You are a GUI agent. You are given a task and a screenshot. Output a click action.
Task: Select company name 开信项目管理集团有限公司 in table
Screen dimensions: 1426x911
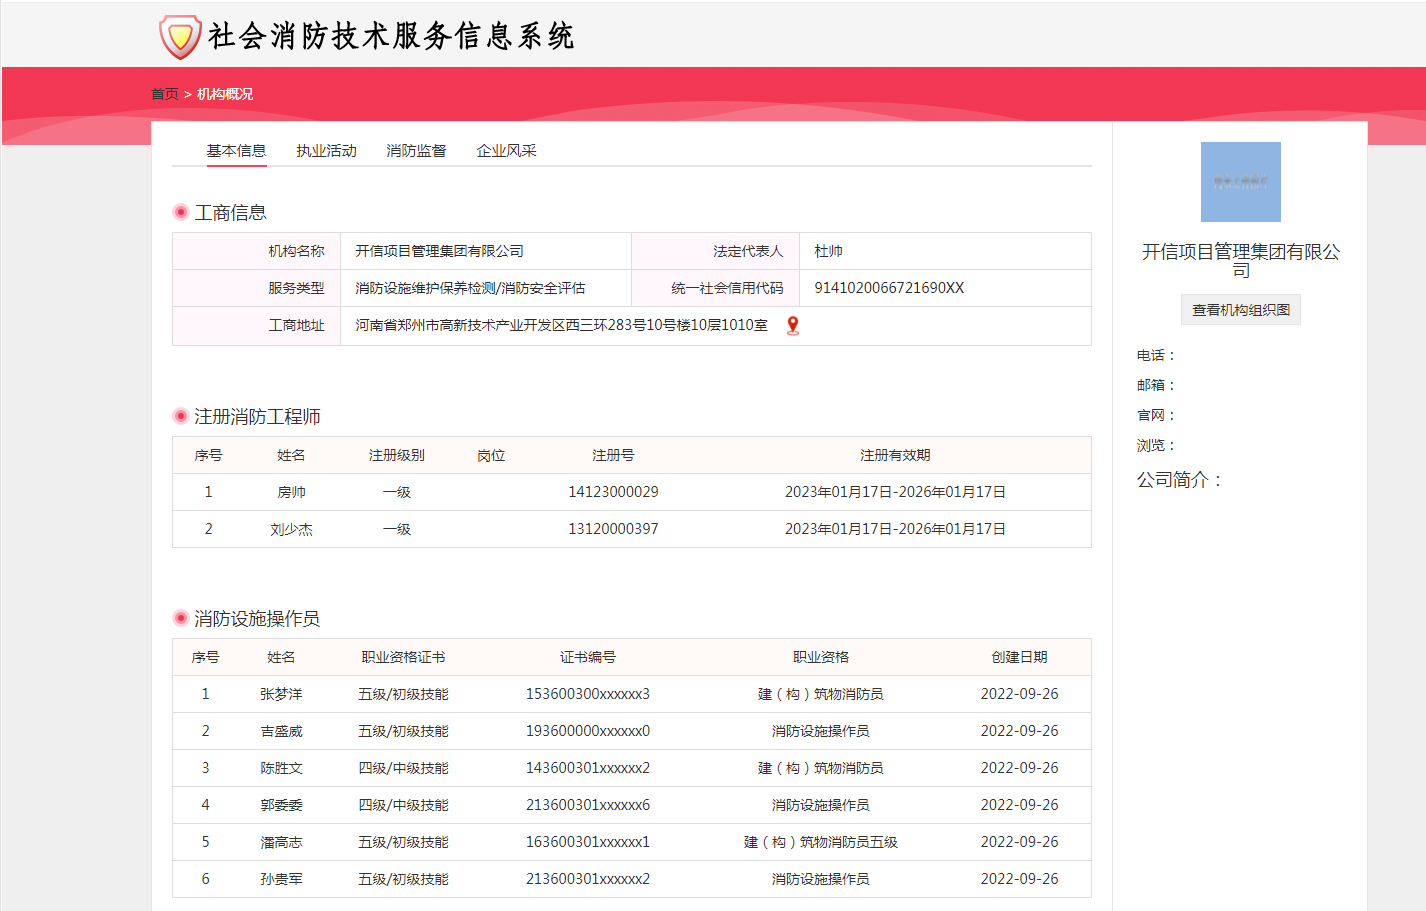tap(439, 251)
